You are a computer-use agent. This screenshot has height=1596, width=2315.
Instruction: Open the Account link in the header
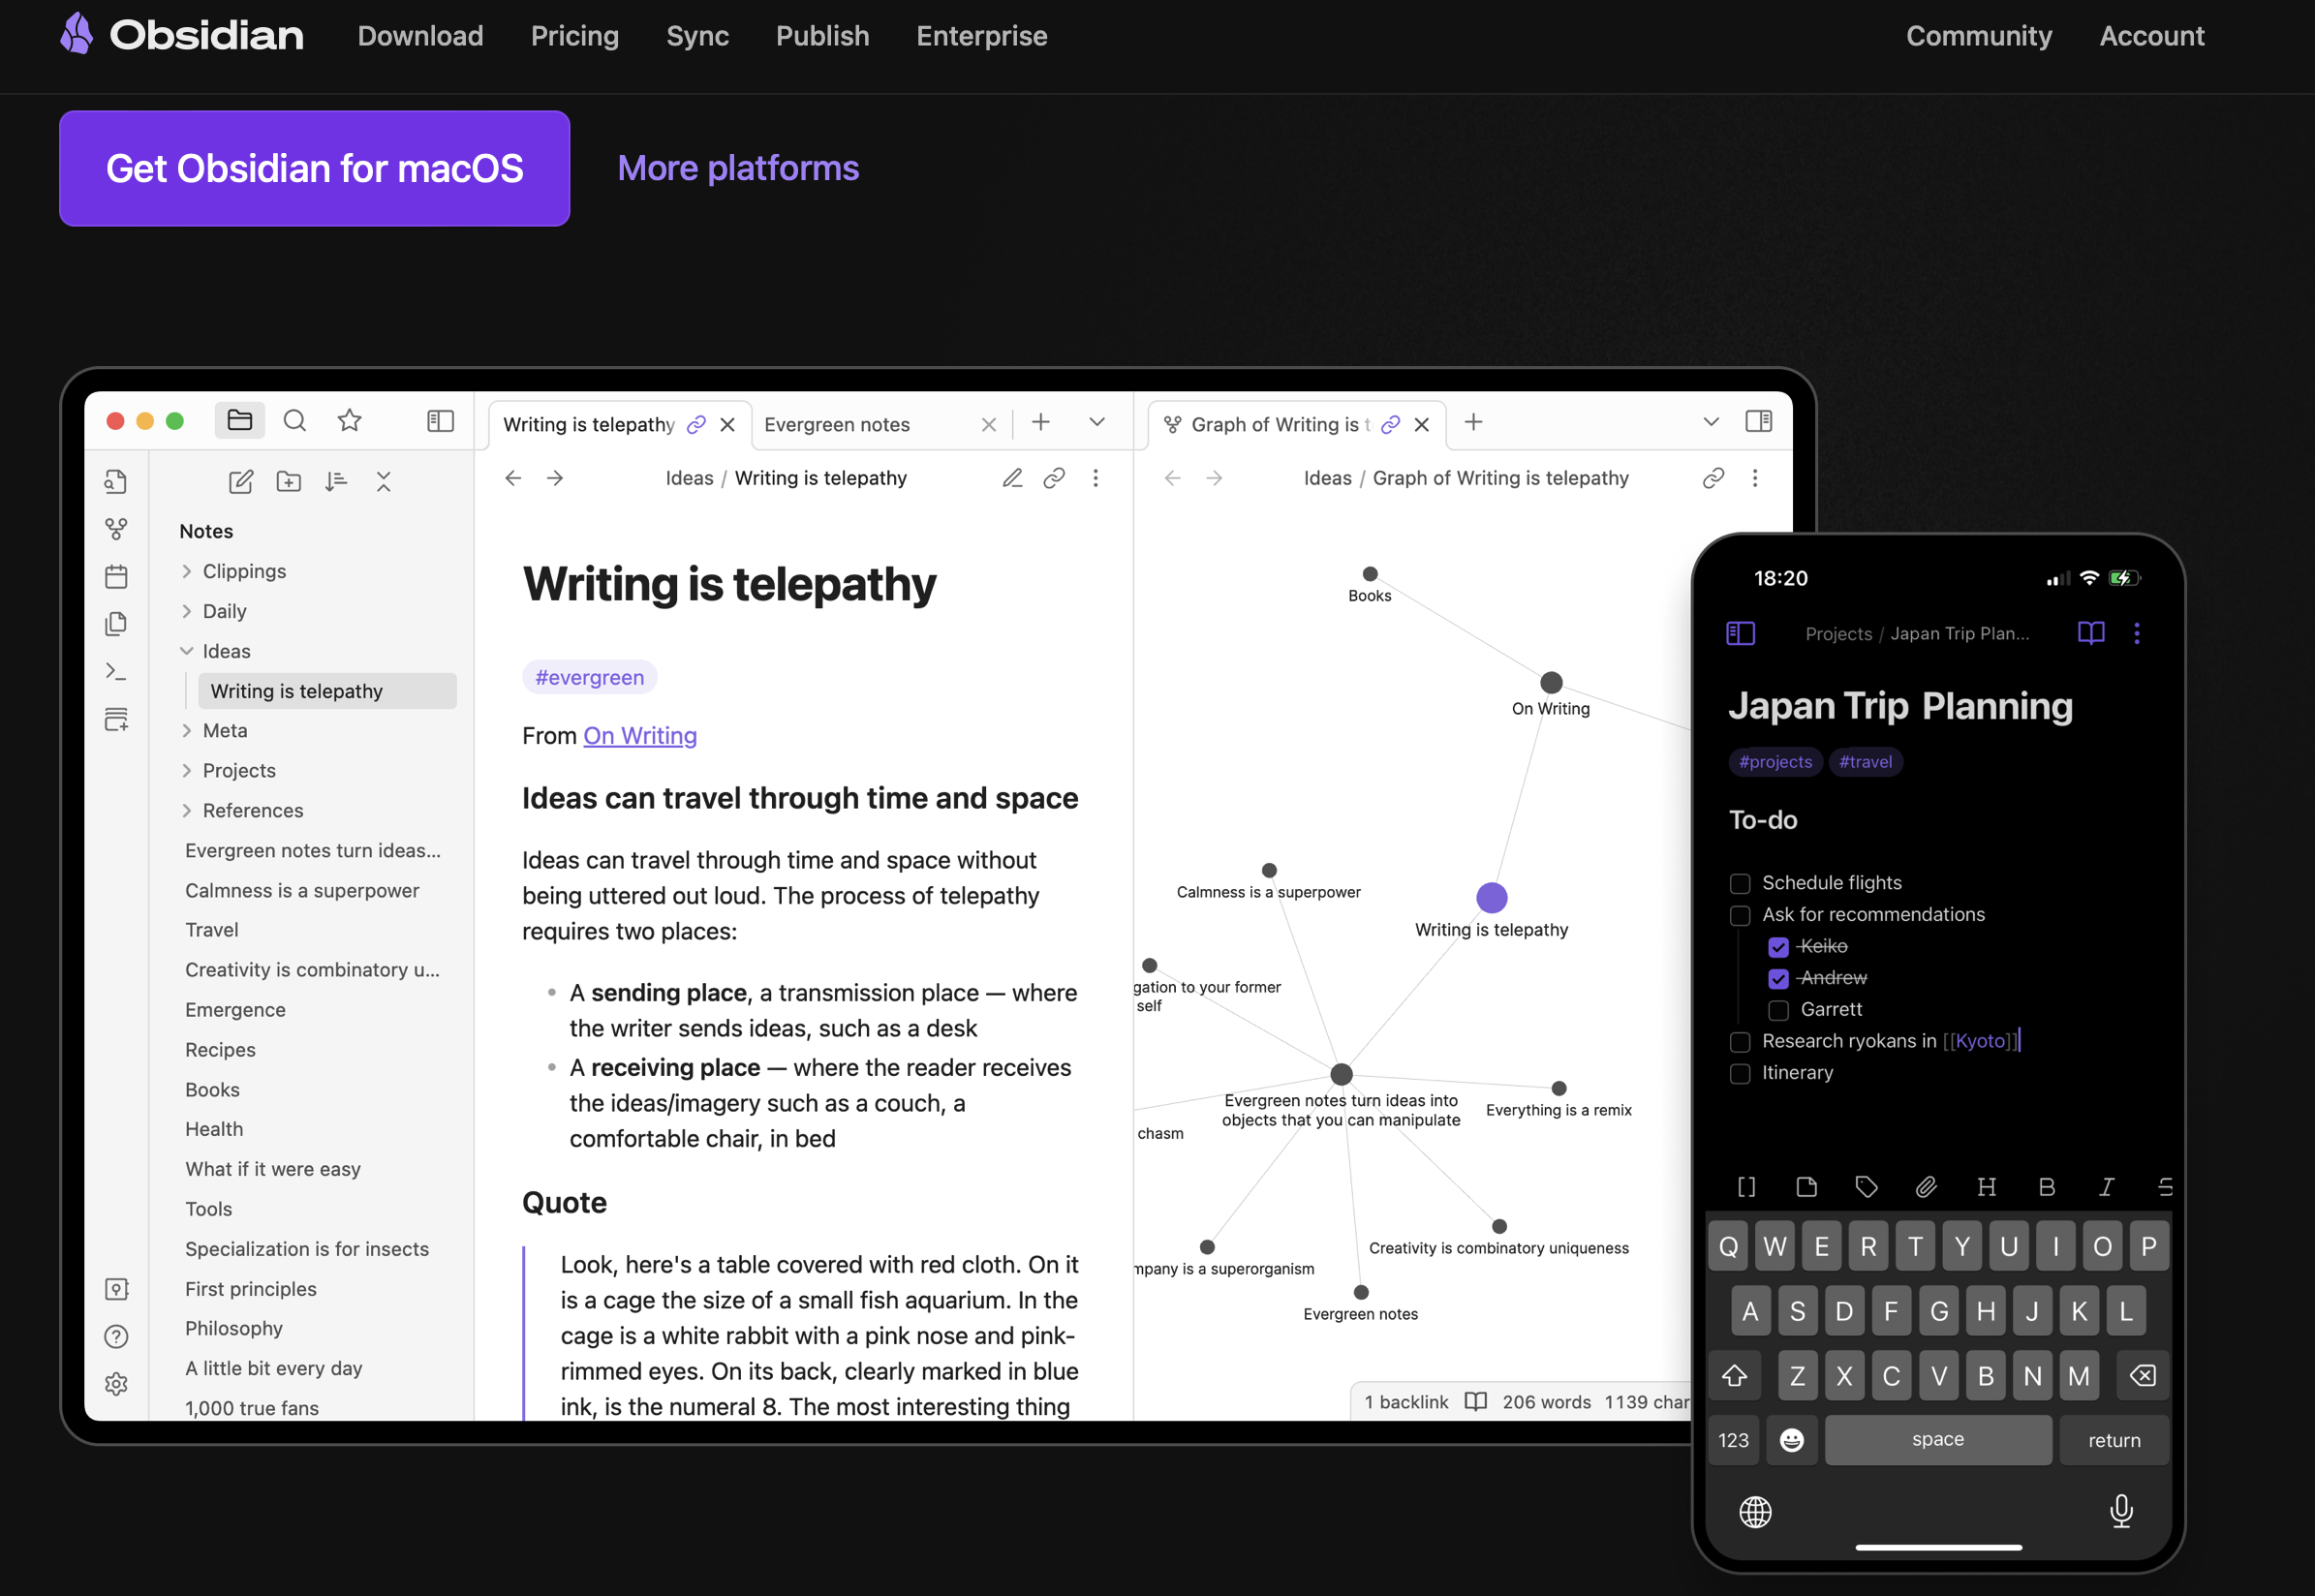(2151, 36)
